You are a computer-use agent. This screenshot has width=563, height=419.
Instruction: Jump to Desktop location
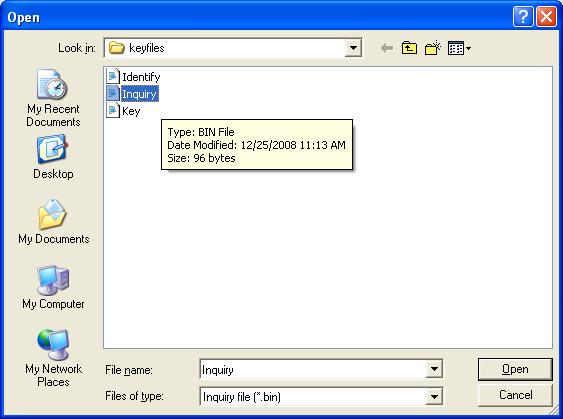tap(53, 157)
